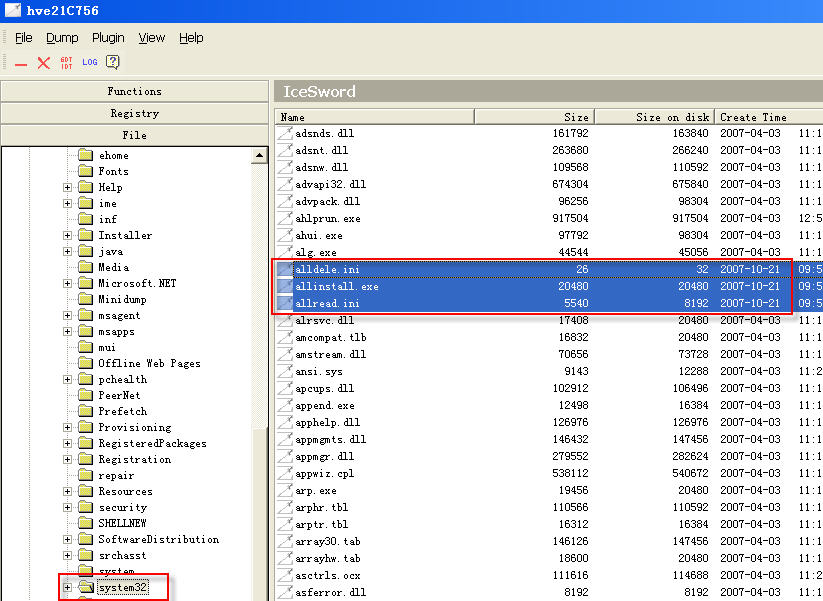Expand the Help folder tree node
This screenshot has height=601, width=823.
67,187
